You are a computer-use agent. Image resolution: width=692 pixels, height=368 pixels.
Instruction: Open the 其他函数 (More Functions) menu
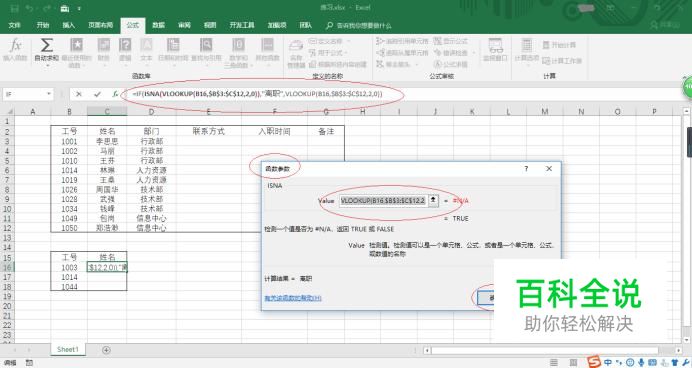[267, 49]
